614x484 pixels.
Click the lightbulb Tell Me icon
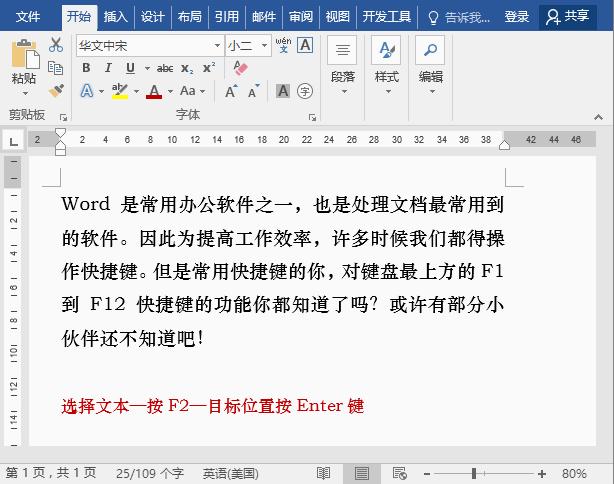(x=433, y=17)
